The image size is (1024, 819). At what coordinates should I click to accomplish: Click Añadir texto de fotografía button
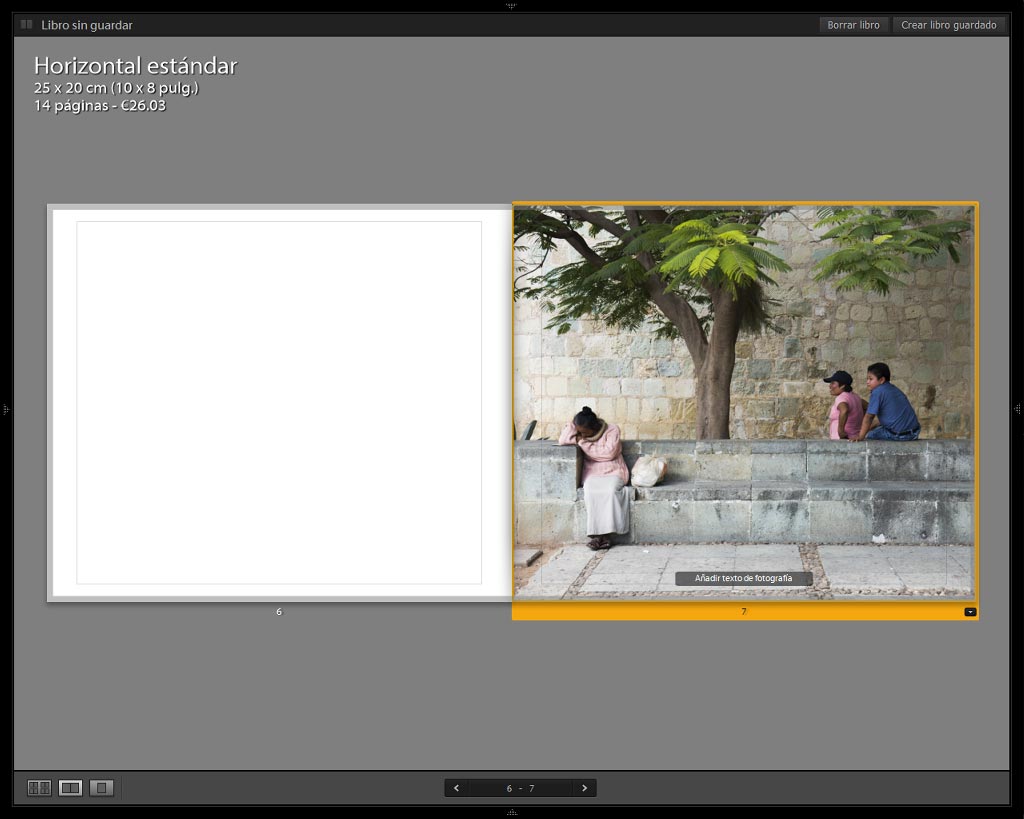coord(743,578)
